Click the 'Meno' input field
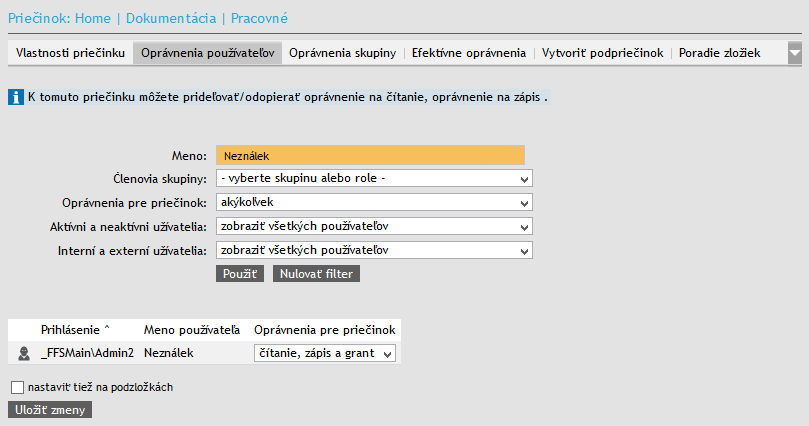The image size is (809, 426). (x=370, y=155)
